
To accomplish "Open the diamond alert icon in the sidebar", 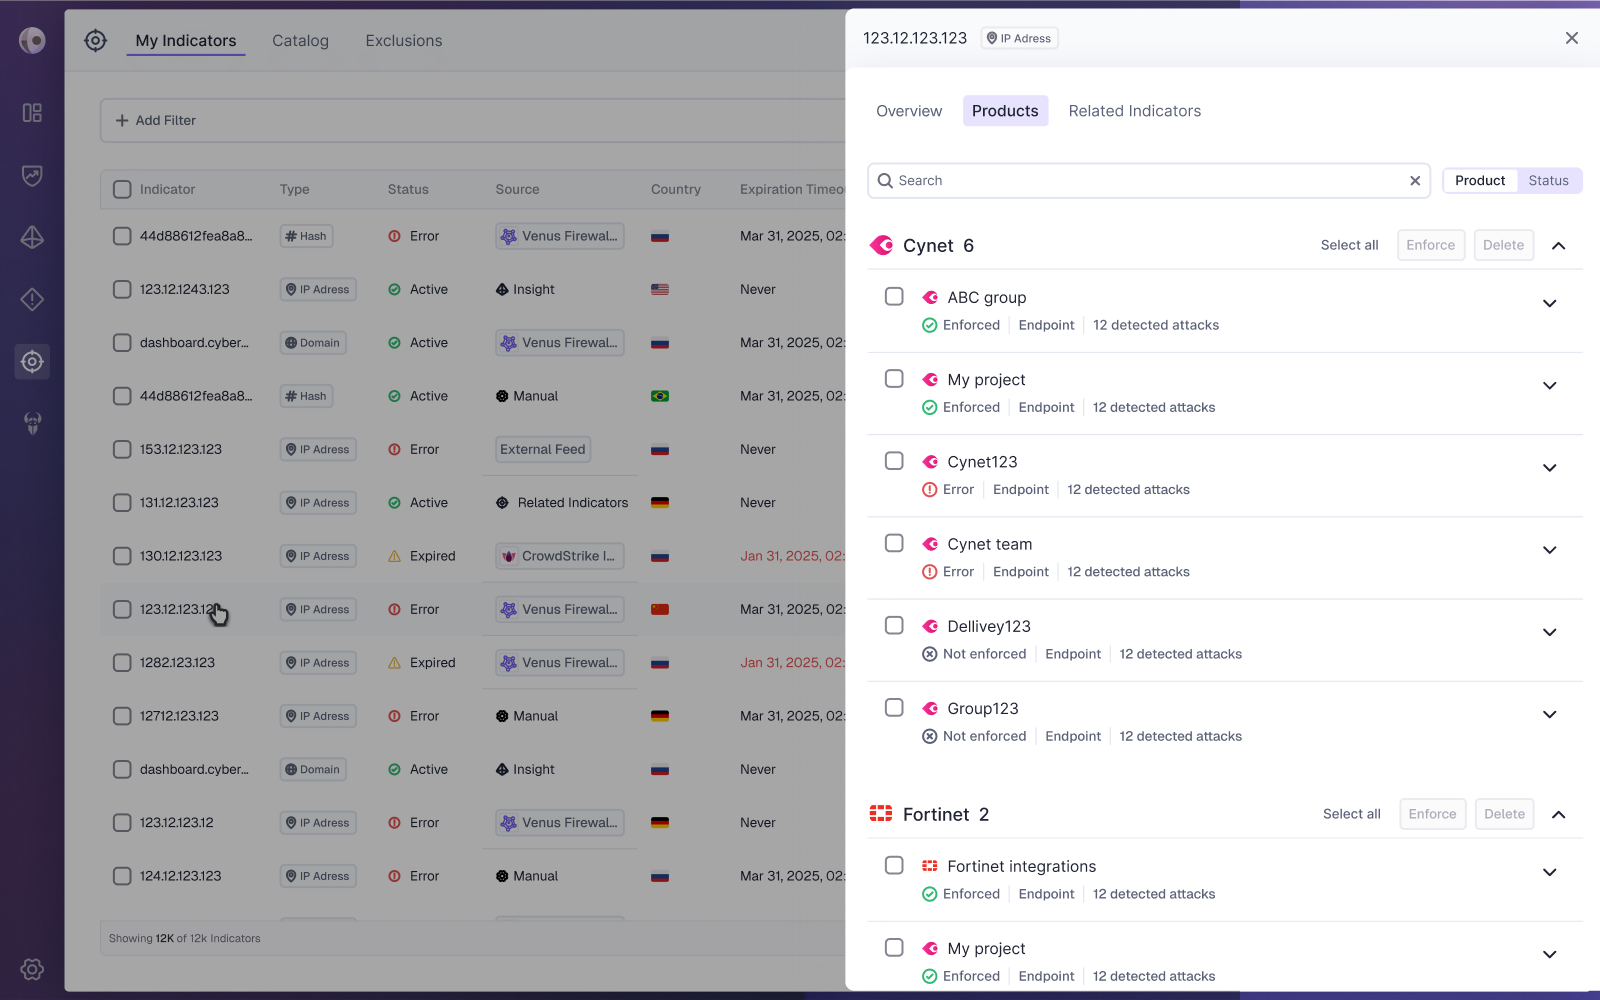I will (x=32, y=299).
